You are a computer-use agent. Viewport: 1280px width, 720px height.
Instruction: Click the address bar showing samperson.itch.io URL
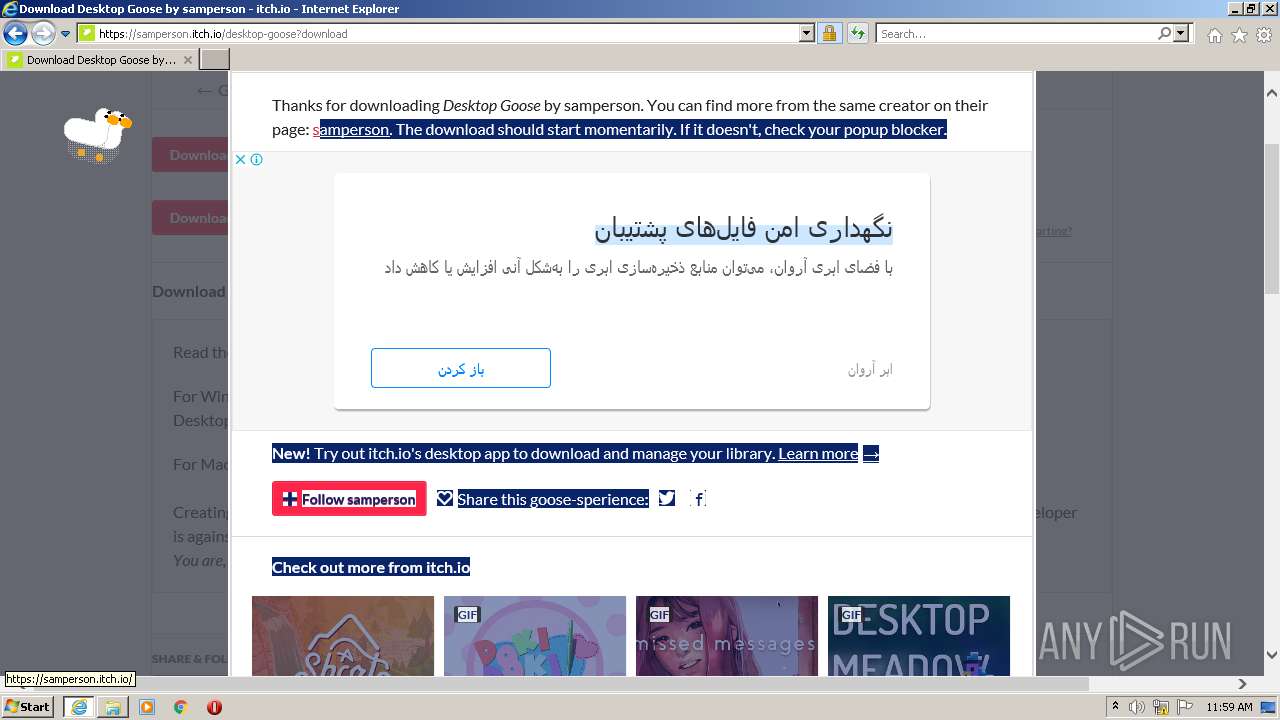(x=438, y=33)
